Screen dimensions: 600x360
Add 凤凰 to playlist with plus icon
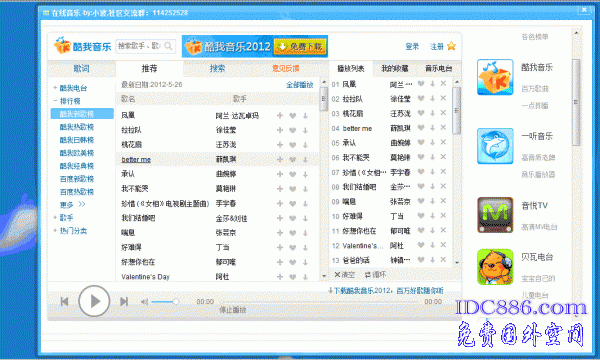coord(280,116)
